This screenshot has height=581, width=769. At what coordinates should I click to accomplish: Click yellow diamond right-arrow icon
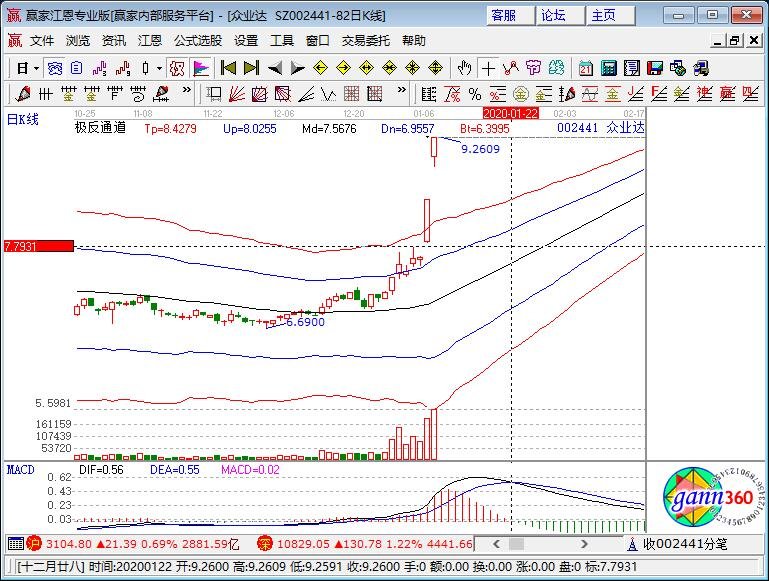click(343, 68)
